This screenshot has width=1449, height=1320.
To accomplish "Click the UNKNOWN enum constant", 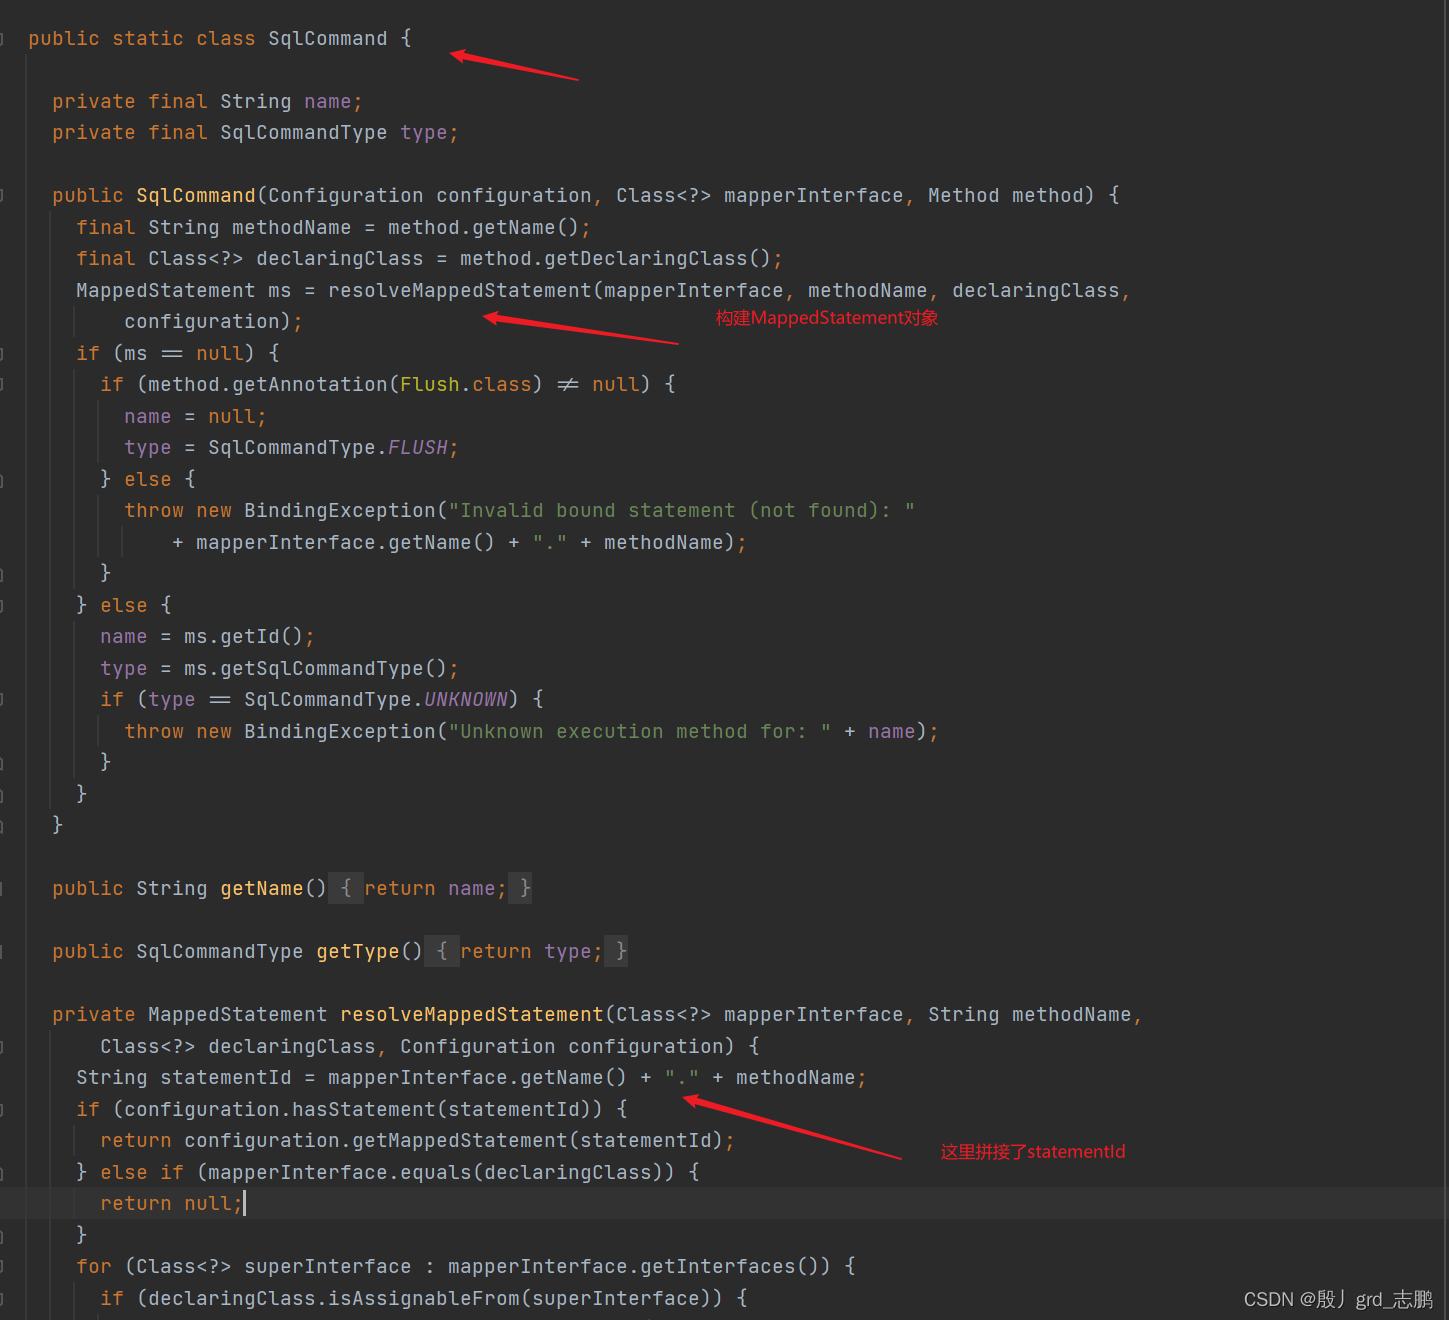I will click(466, 699).
